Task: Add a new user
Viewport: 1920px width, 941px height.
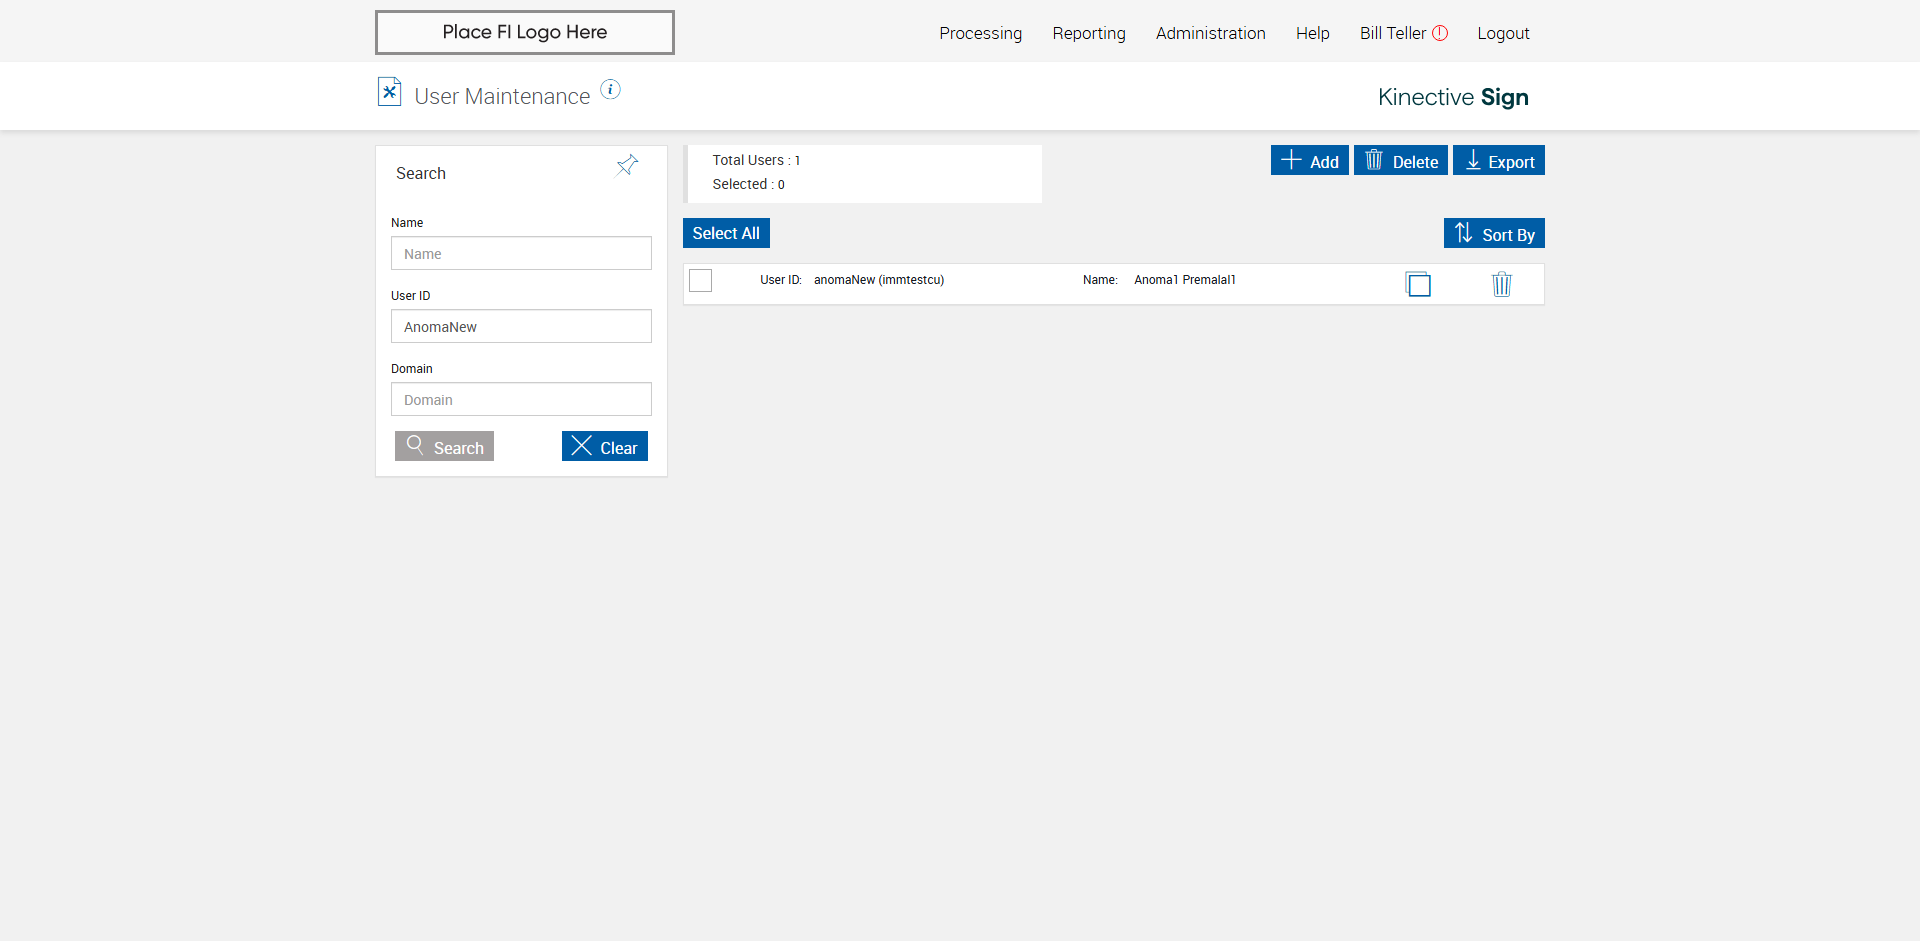Action: click(x=1310, y=160)
